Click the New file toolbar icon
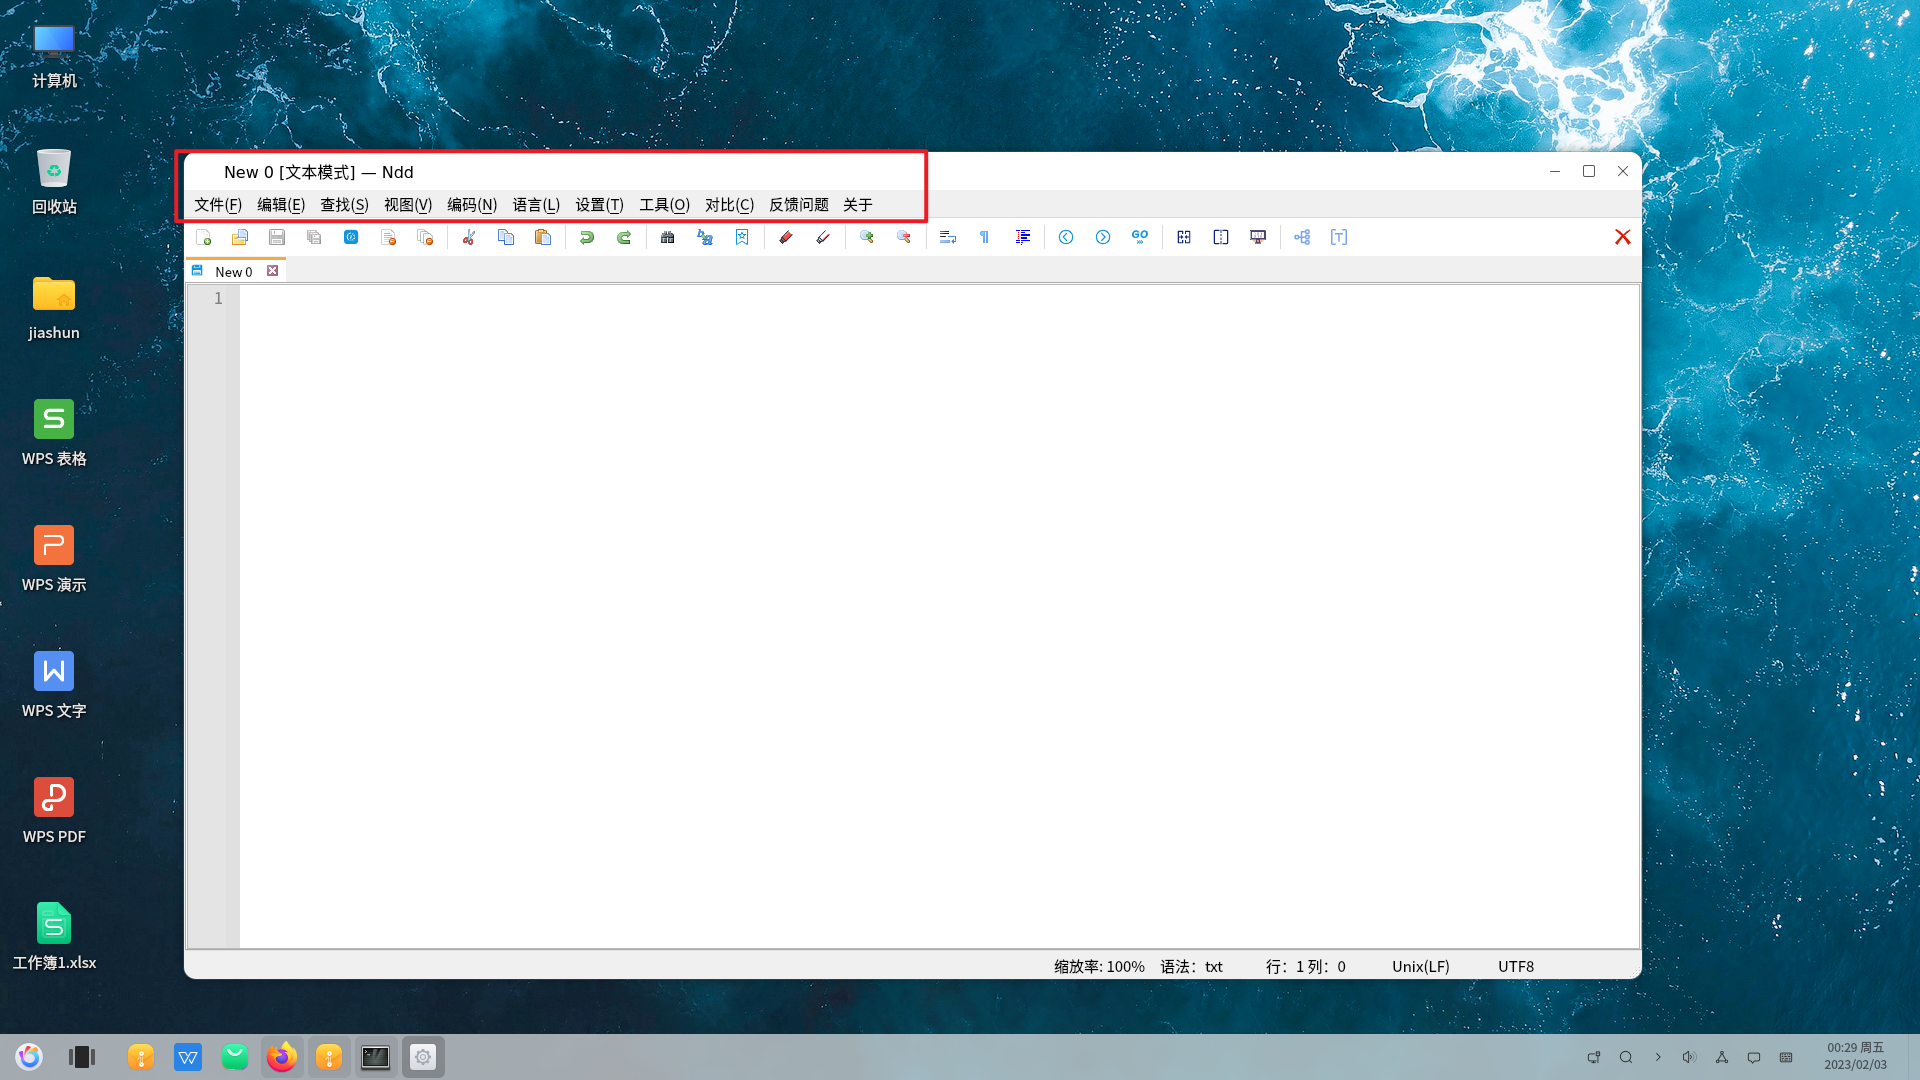 point(204,237)
